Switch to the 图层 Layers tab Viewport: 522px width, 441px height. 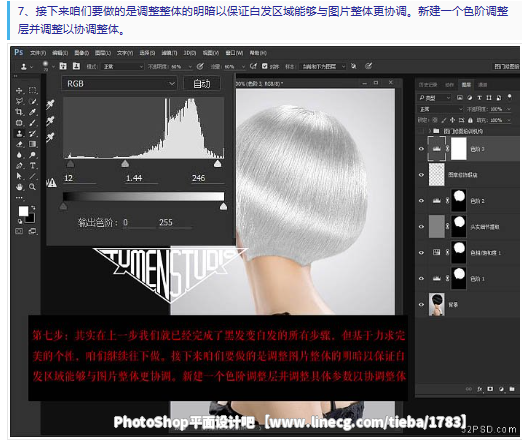point(466,85)
